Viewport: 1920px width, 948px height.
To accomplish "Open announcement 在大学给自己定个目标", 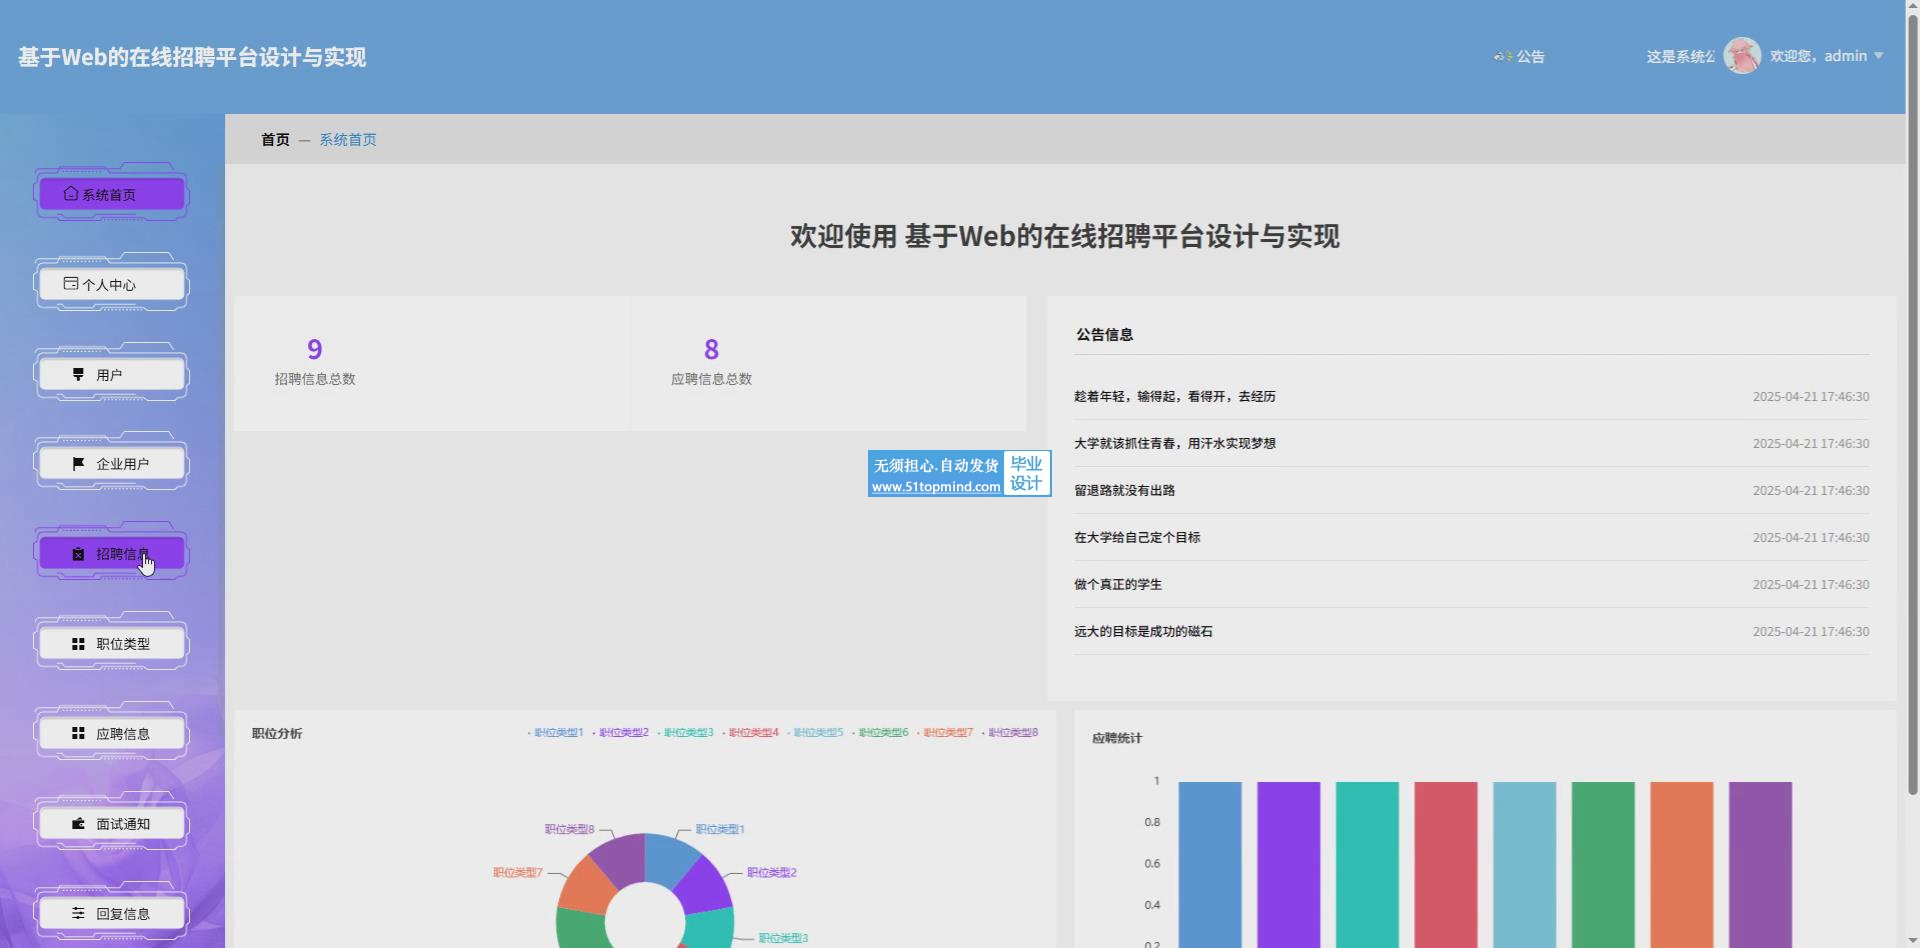I will click(x=1137, y=538).
